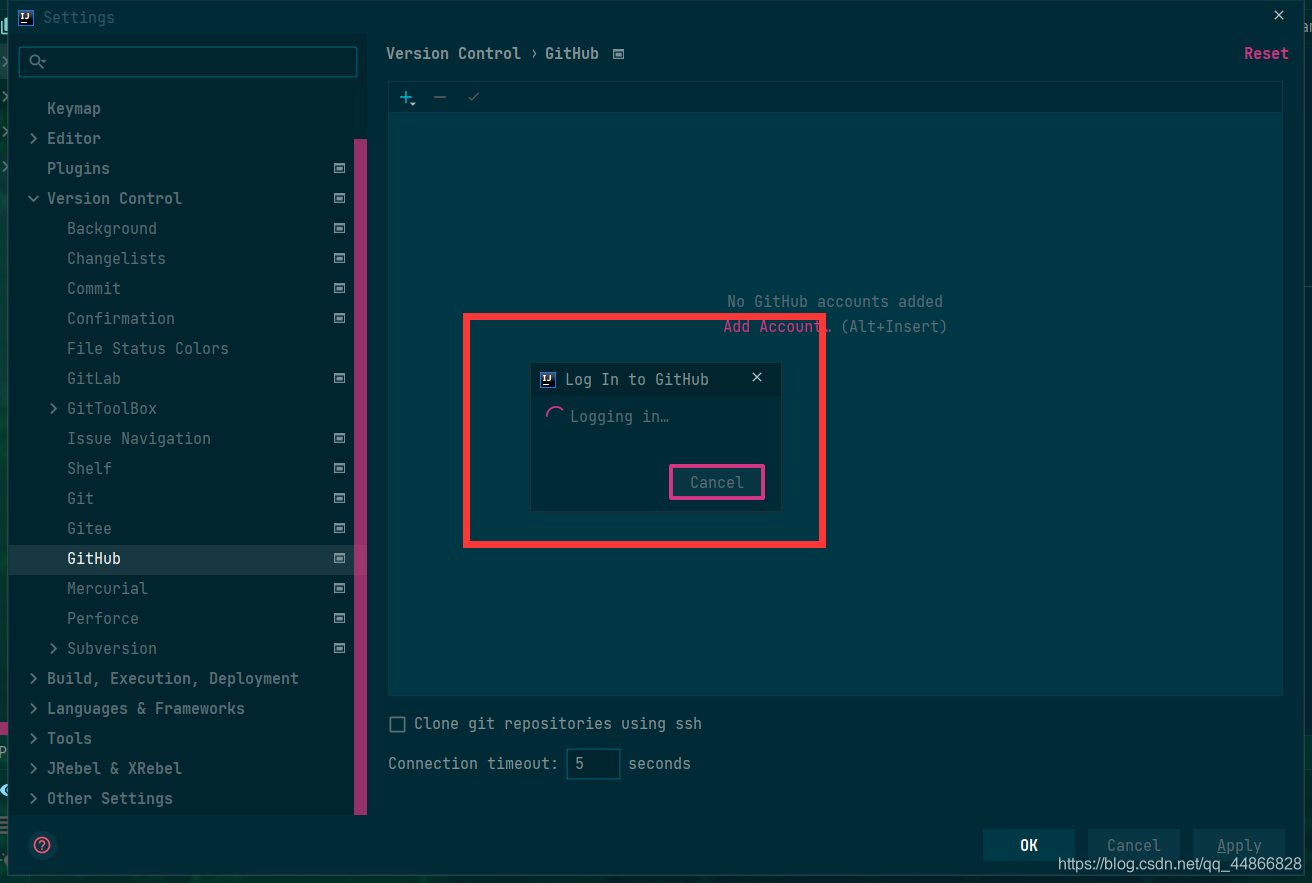
Task: Select GitLab settings page
Action: pos(94,378)
